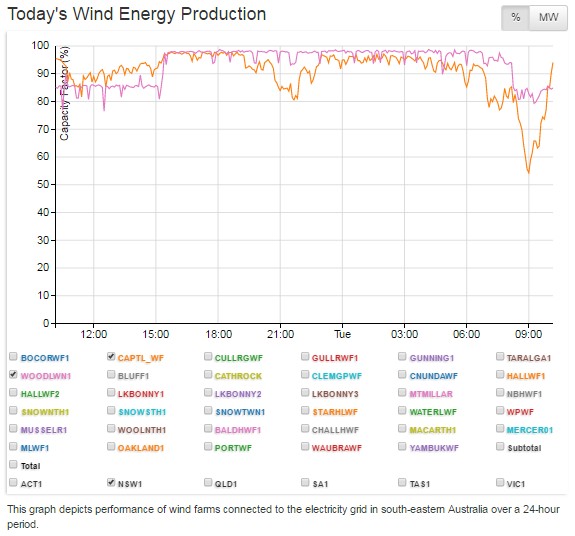Click the 'Today's Wind Energy Production' heading

point(137,14)
